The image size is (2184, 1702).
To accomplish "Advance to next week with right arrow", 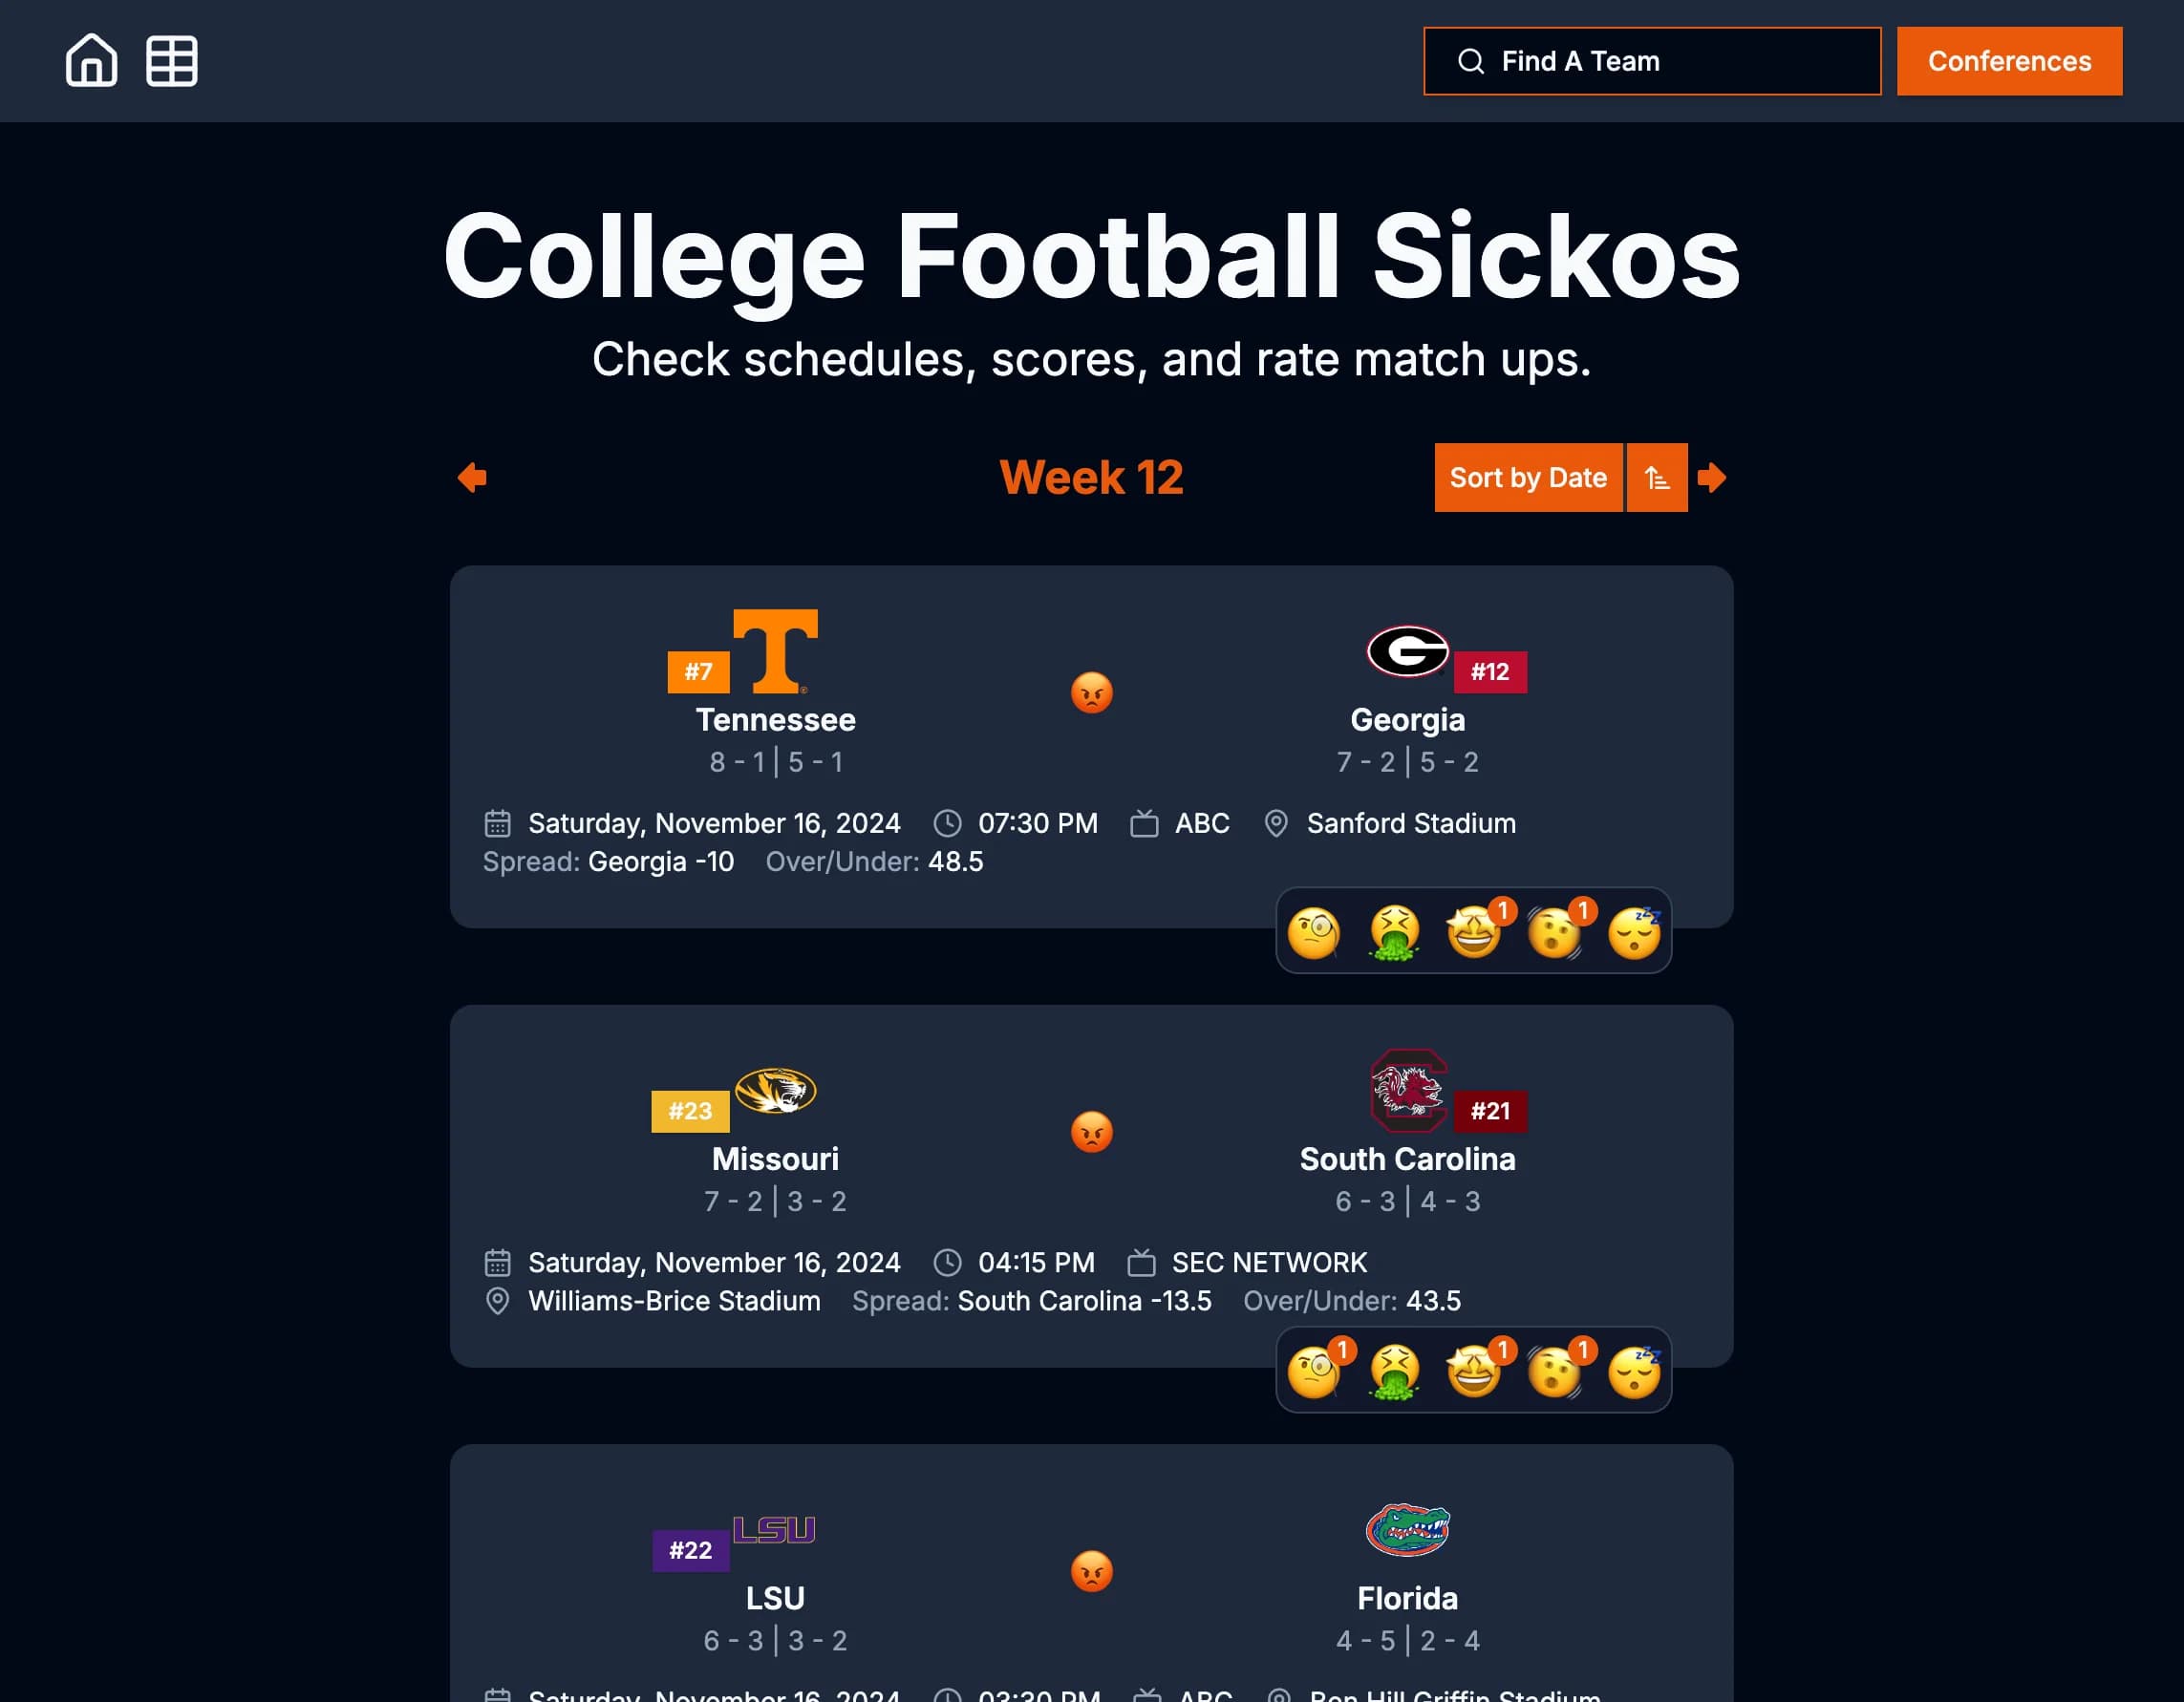I will [1711, 478].
